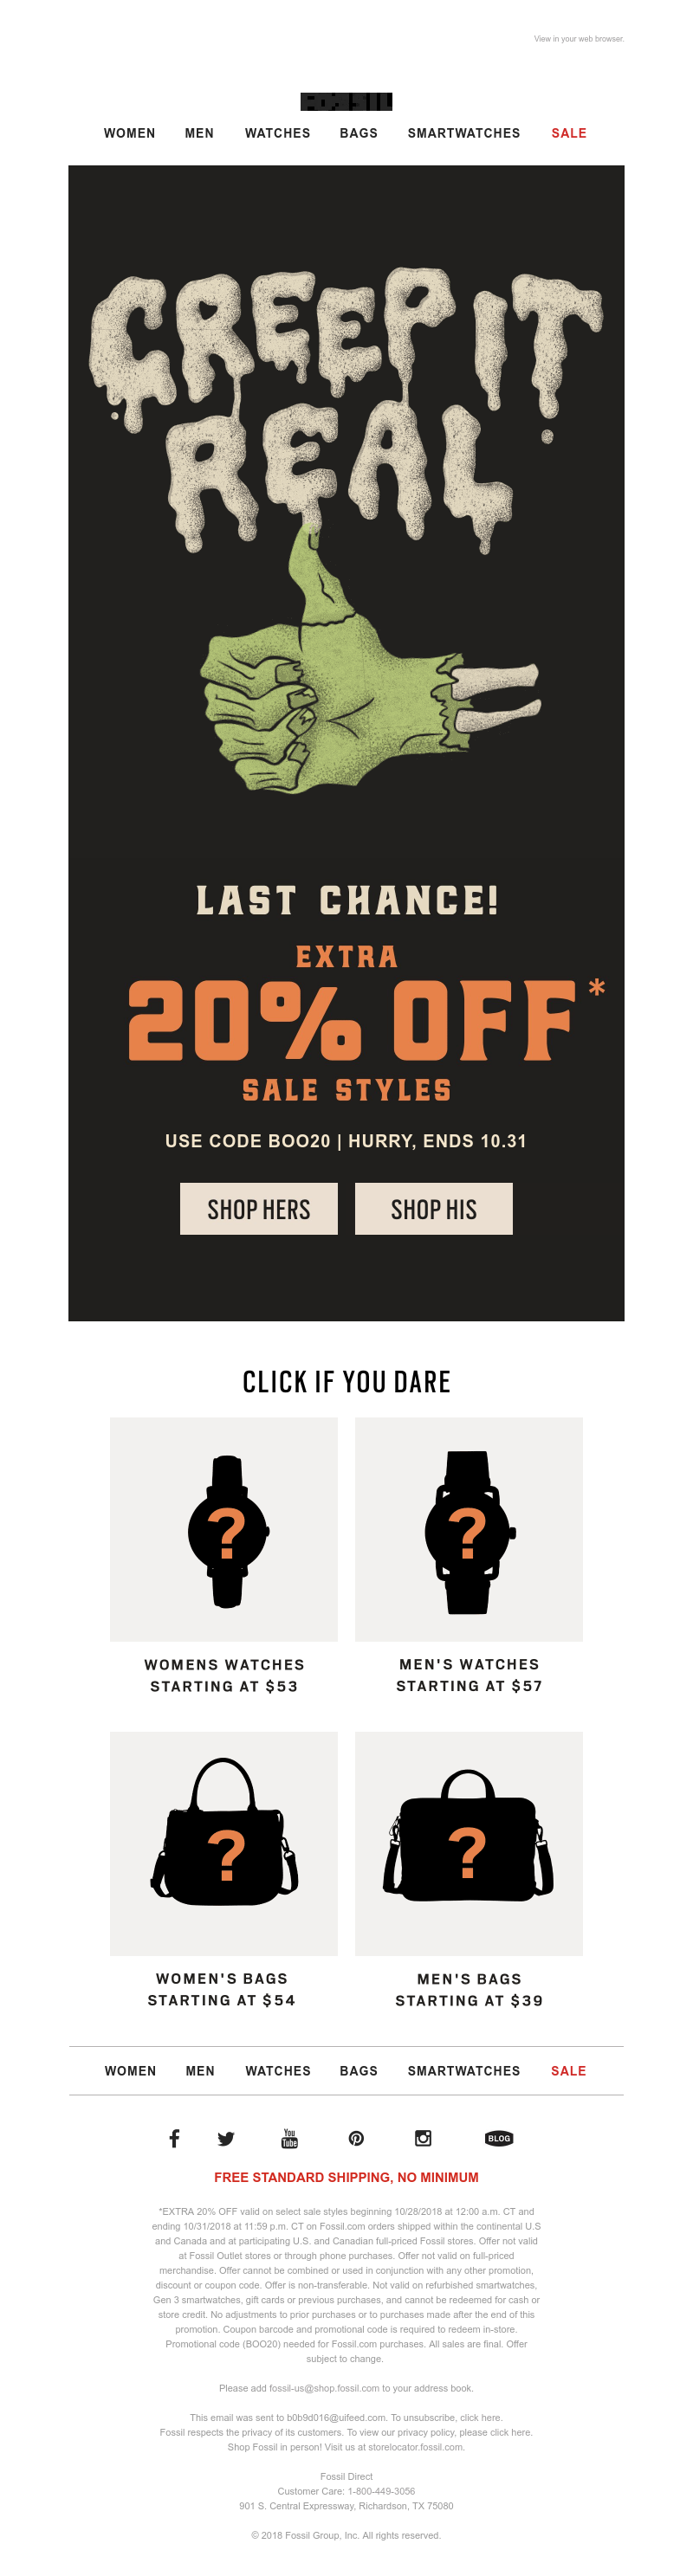Choose WATCHES in the footer navigation
Viewport: 693px width, 2576px height.
(278, 2071)
